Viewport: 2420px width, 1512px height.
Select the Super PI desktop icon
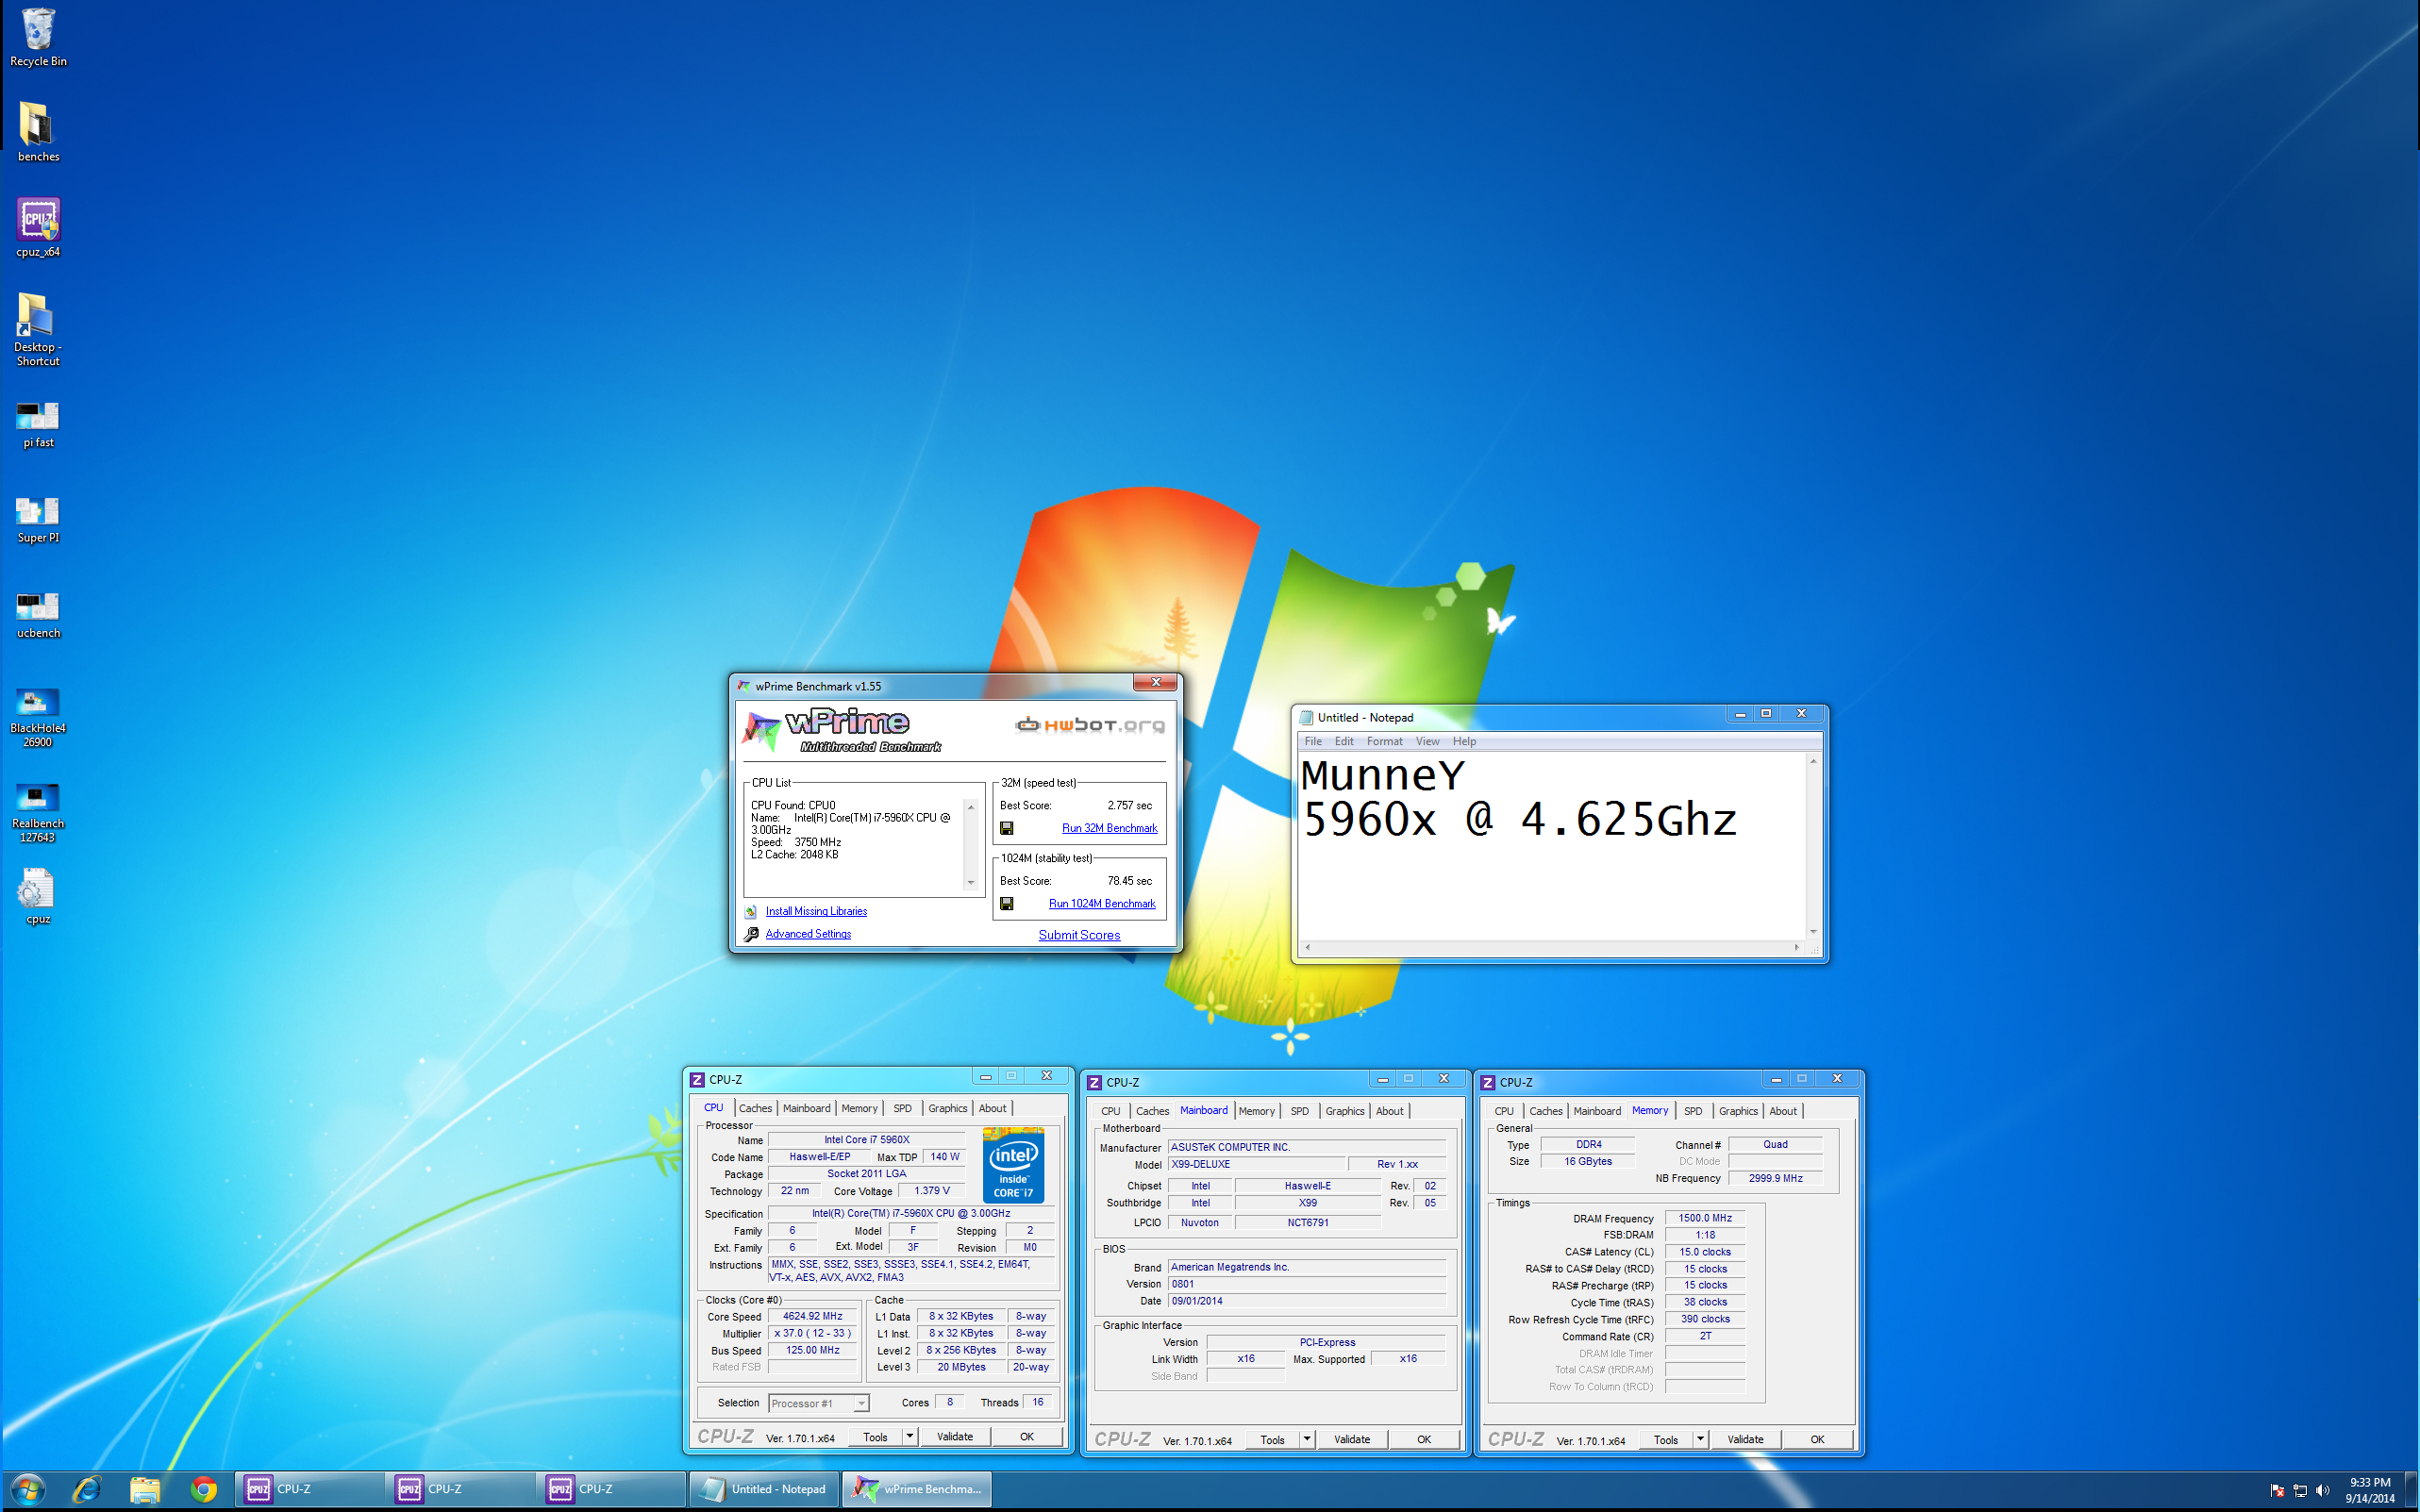(x=38, y=520)
